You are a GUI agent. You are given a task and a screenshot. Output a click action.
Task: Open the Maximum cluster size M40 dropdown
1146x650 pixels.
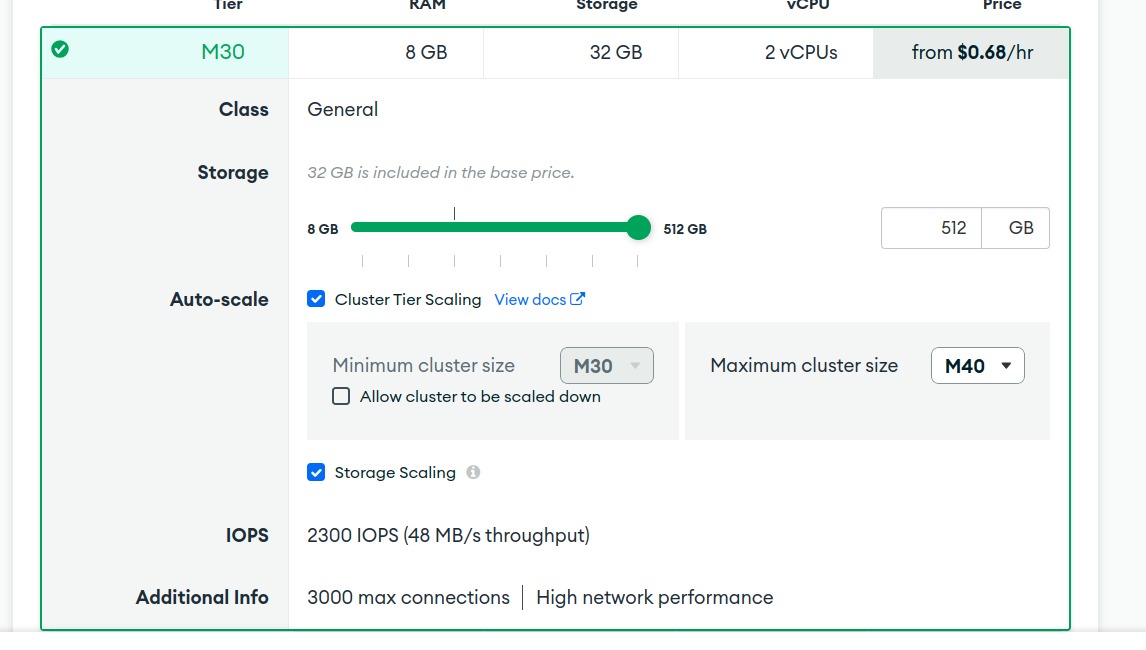(x=977, y=365)
